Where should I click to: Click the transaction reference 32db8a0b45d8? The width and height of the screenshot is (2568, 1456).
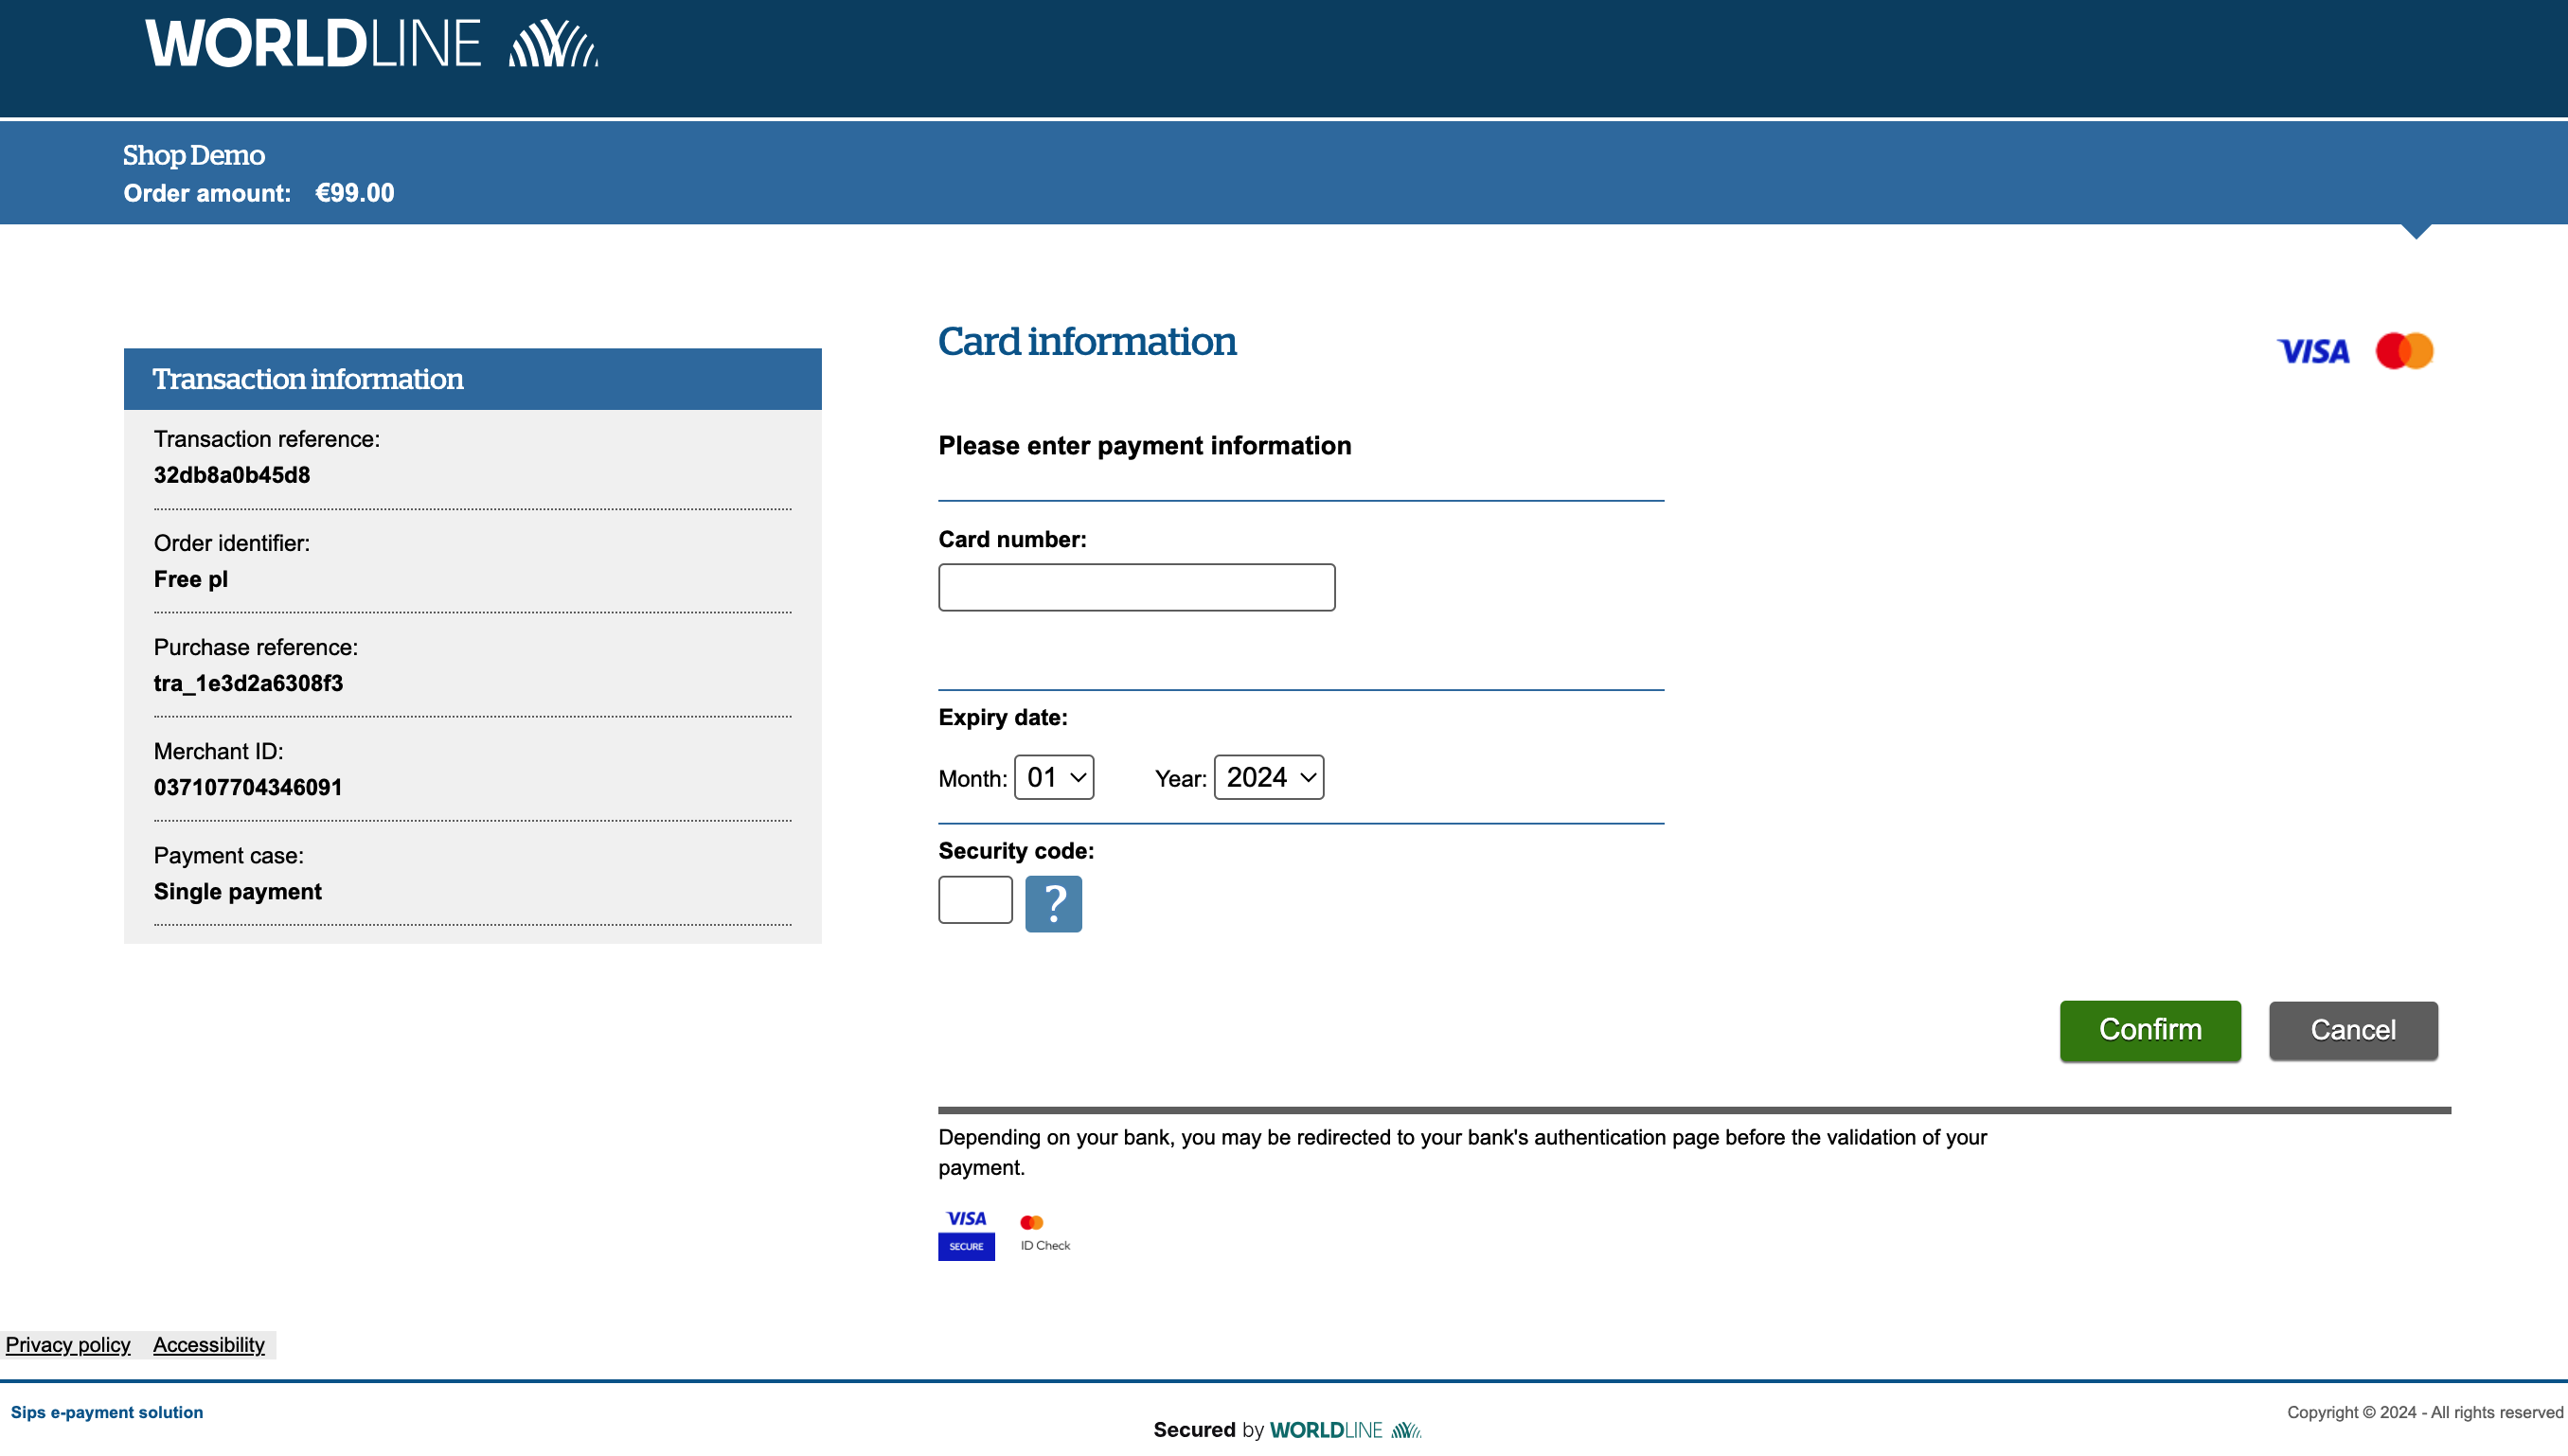pyautogui.click(x=232, y=475)
